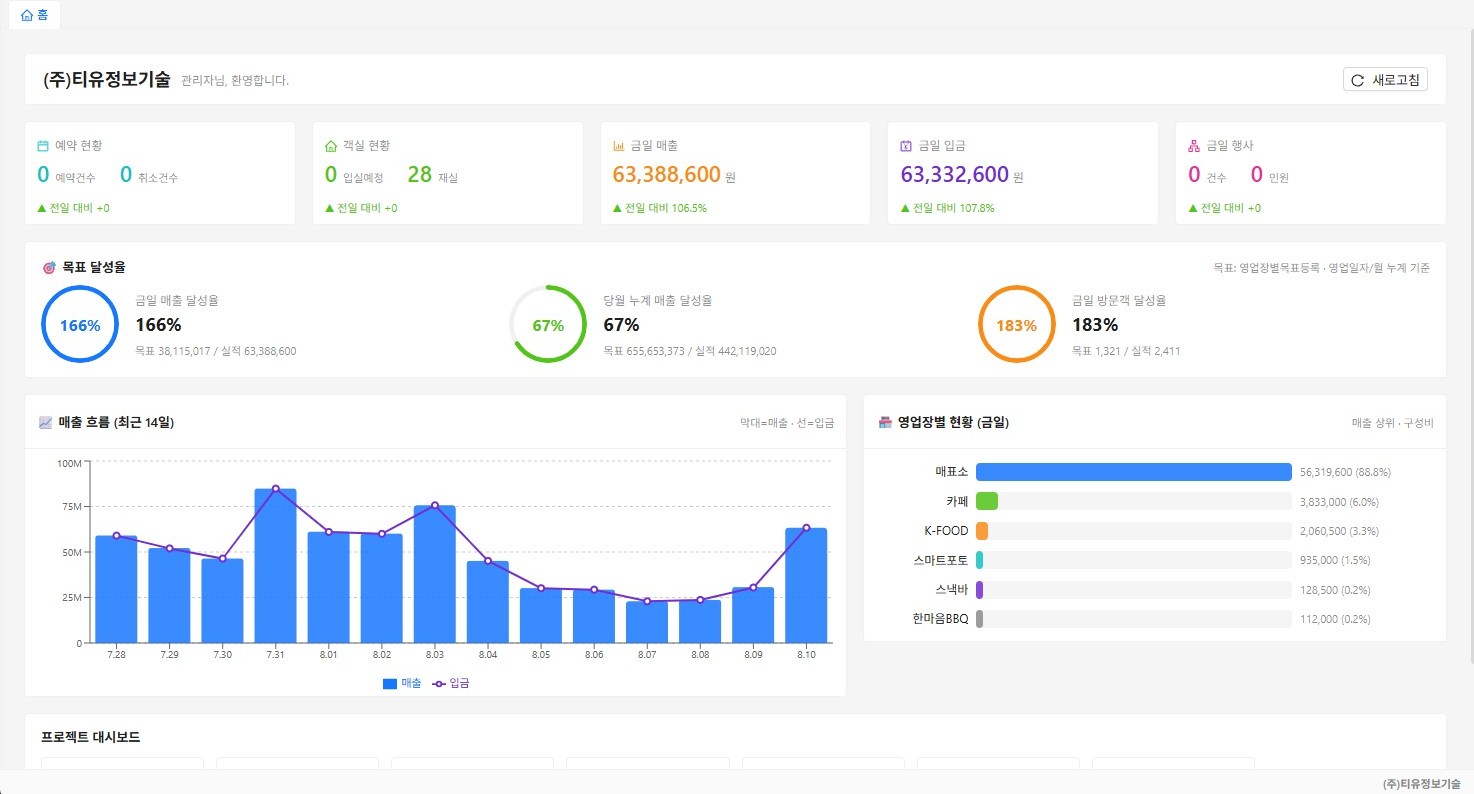
Task: Click the blue 166% progress ring
Action: [80, 325]
